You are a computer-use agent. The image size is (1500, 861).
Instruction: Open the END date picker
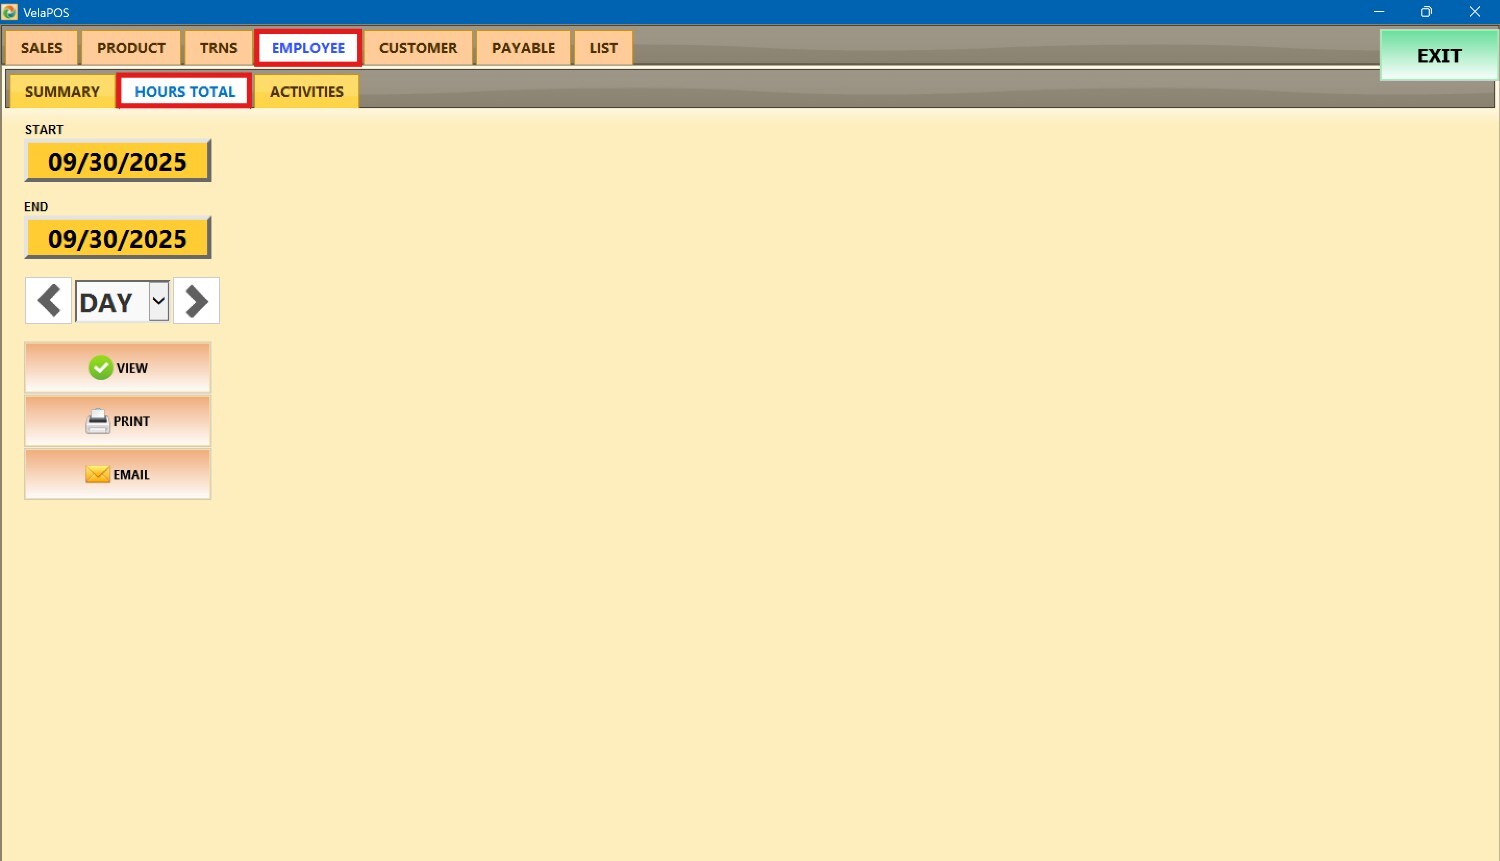(118, 238)
